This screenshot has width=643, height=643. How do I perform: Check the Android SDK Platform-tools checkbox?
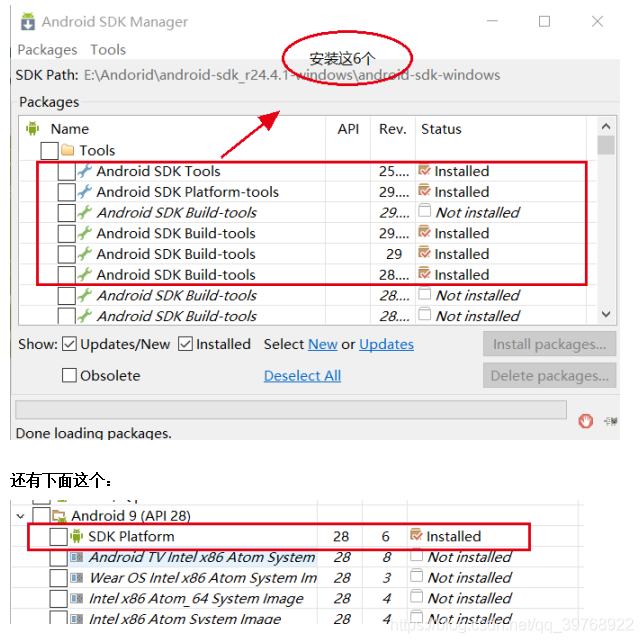[x=66, y=192]
